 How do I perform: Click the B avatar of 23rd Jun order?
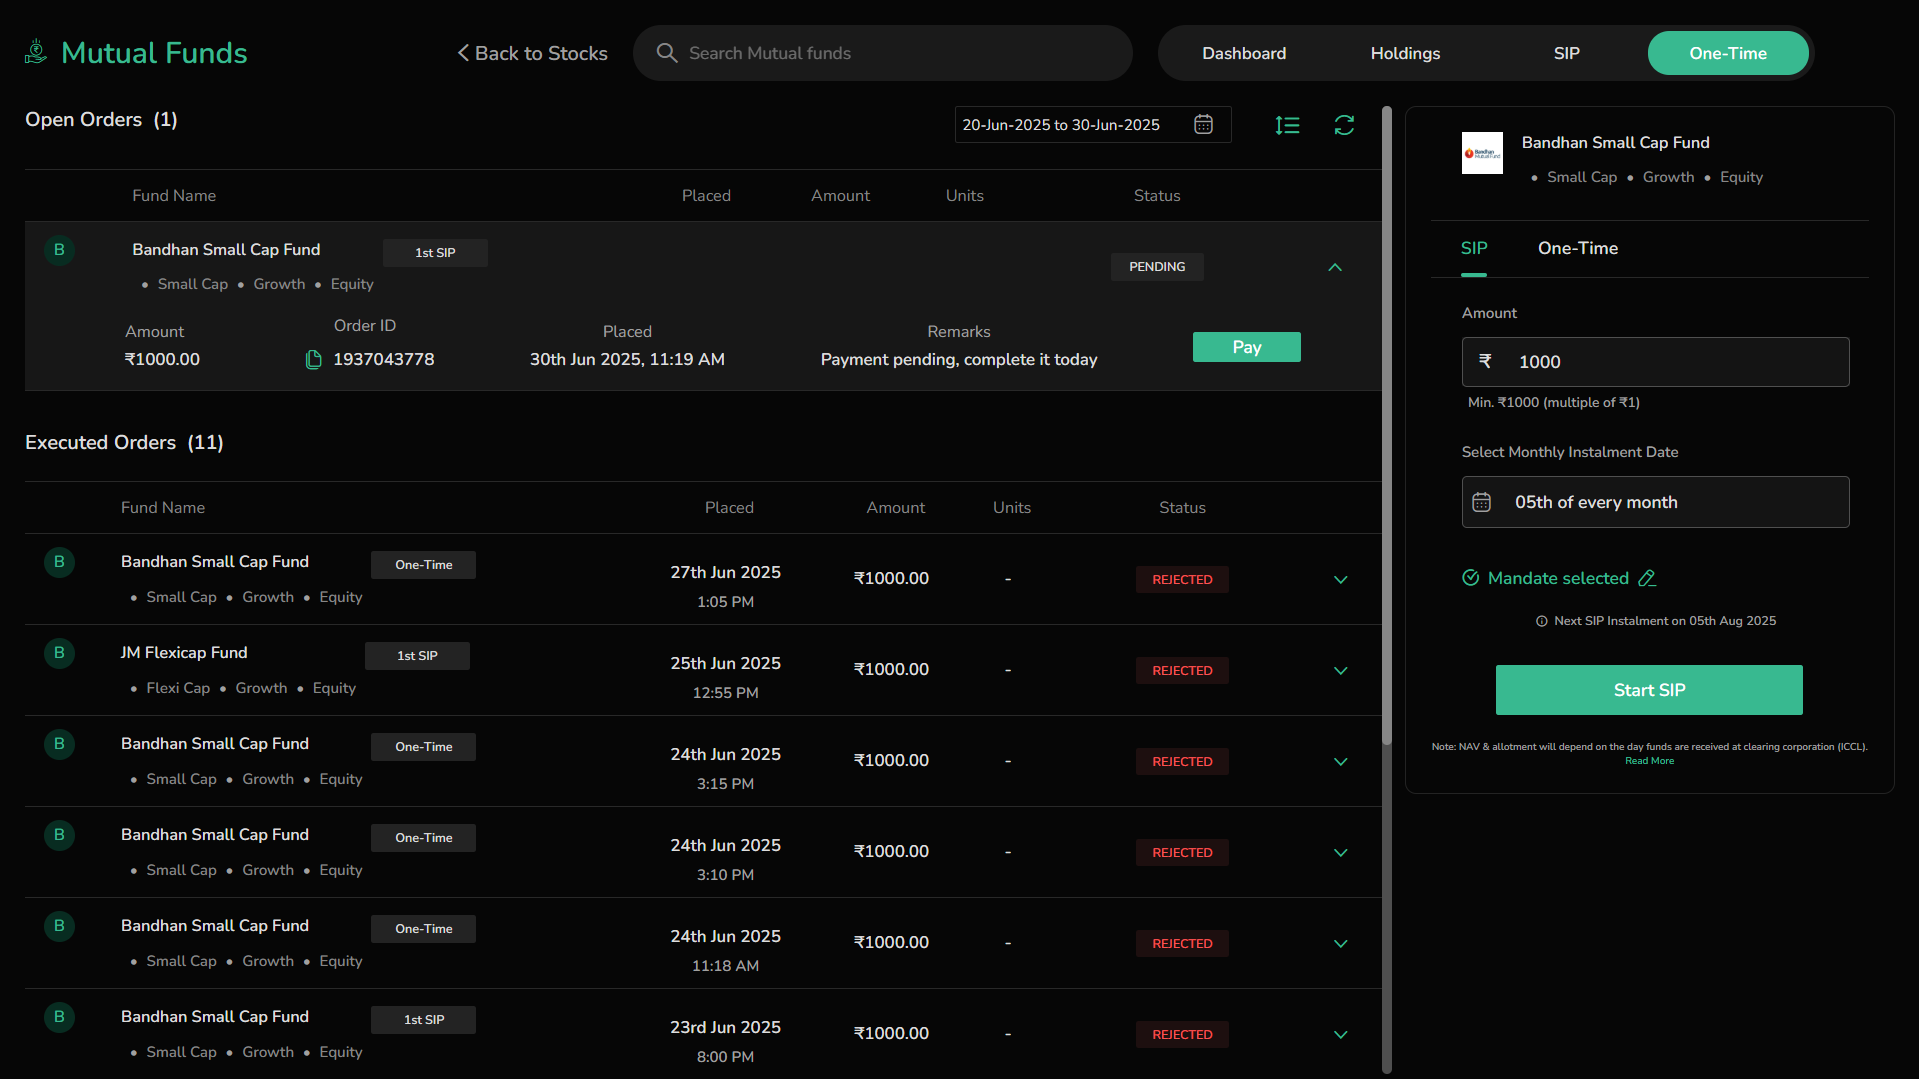tap(59, 1017)
